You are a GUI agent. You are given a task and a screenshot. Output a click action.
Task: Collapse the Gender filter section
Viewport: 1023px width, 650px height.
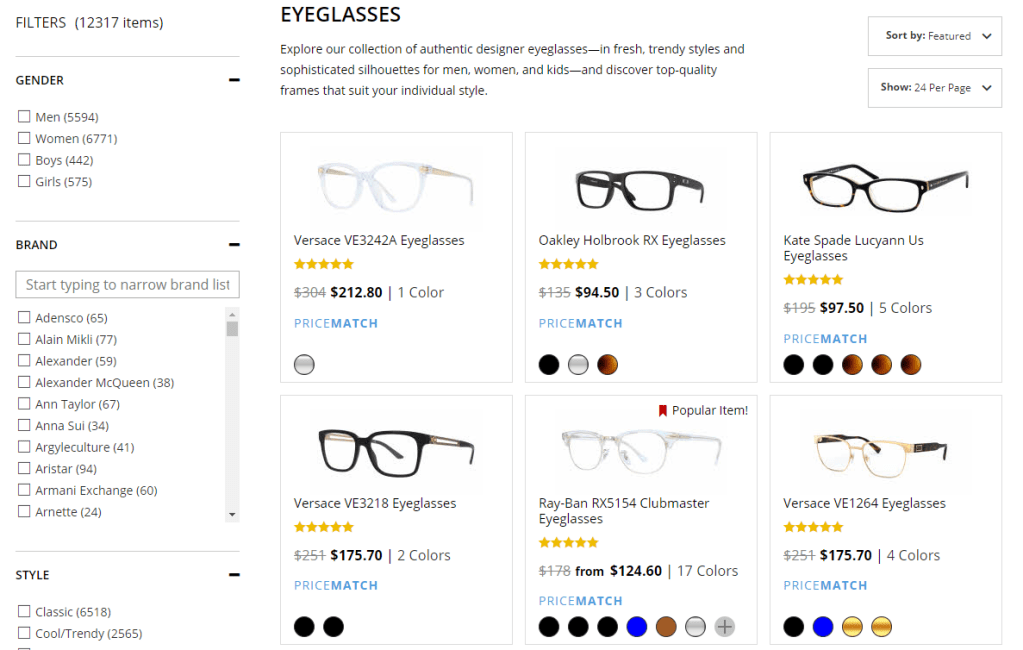click(234, 80)
